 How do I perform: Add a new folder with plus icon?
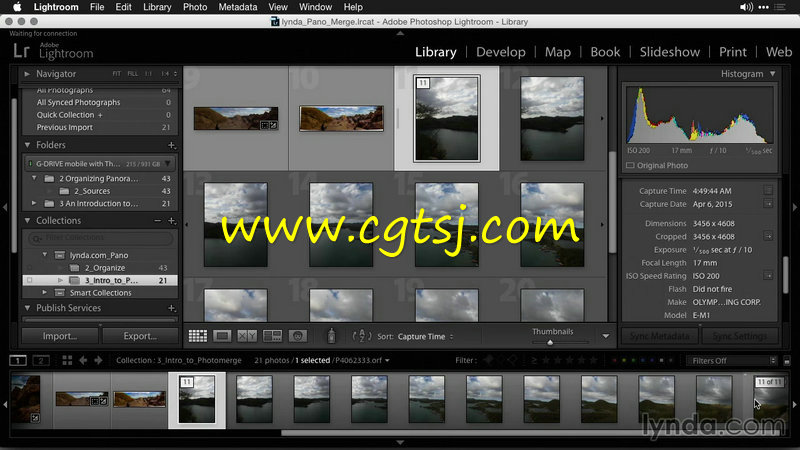[171, 145]
